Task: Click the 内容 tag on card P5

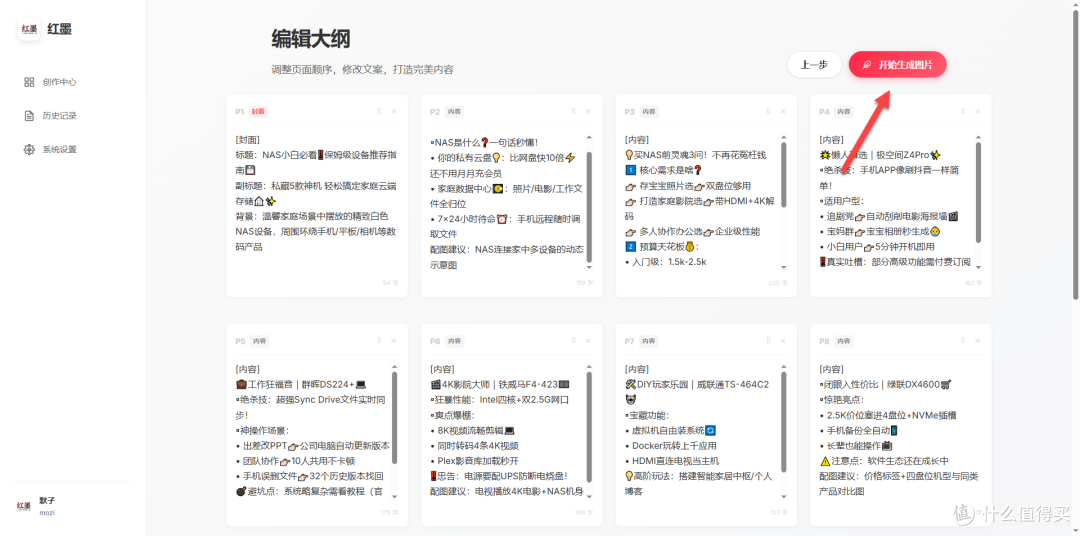Action: (259, 340)
